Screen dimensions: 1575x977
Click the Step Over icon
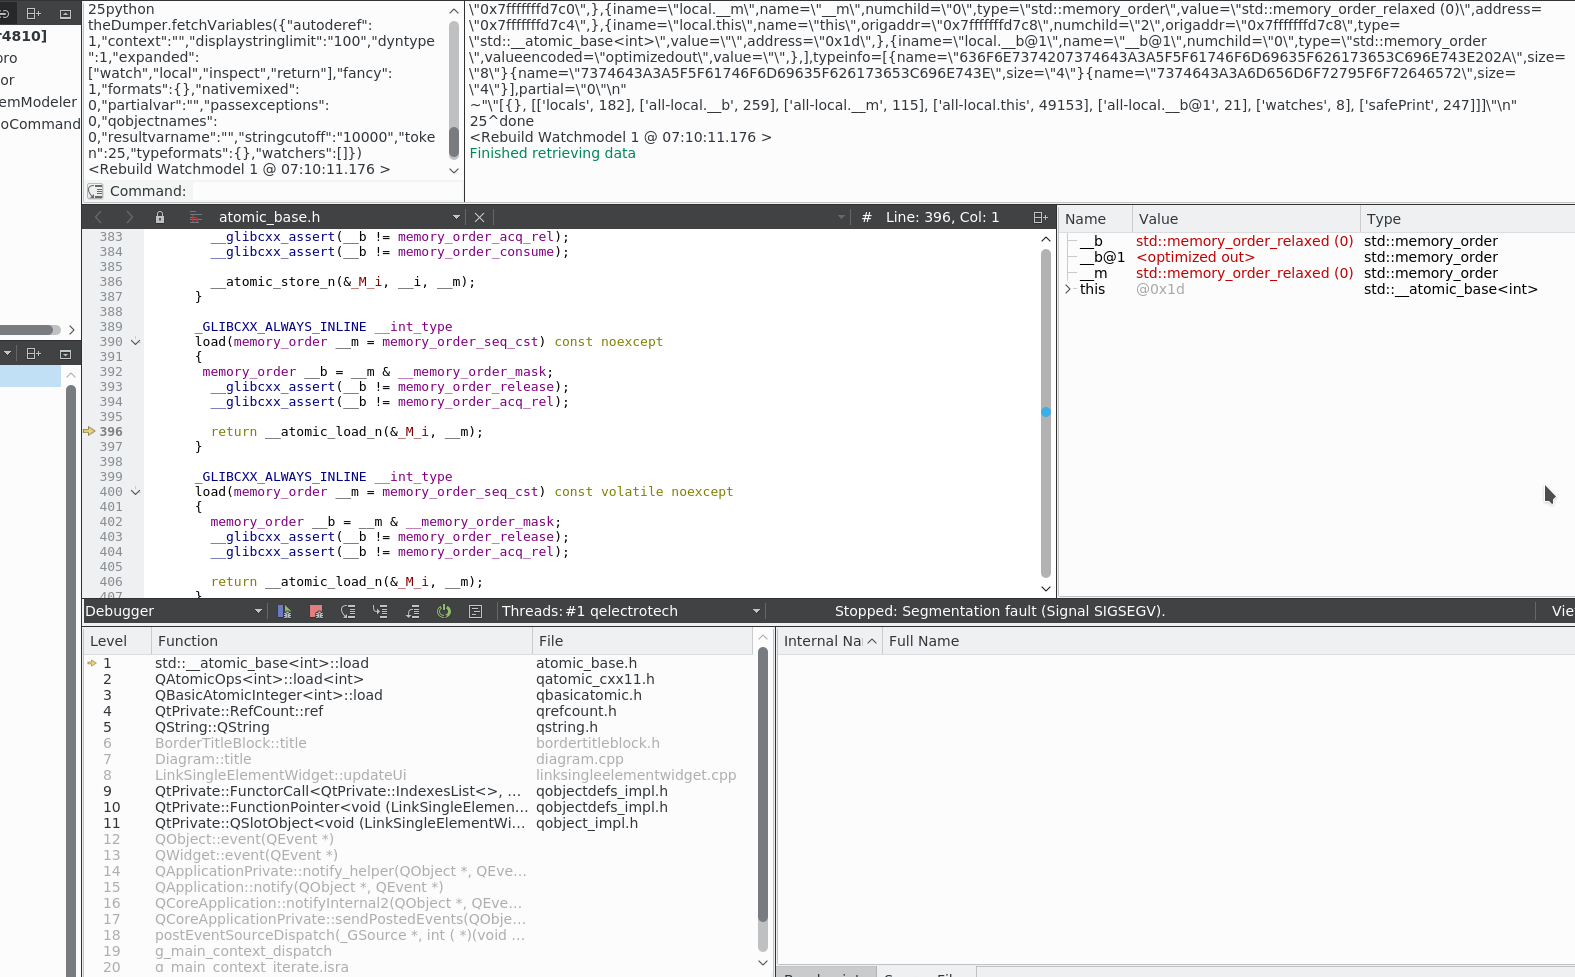[x=348, y=611]
